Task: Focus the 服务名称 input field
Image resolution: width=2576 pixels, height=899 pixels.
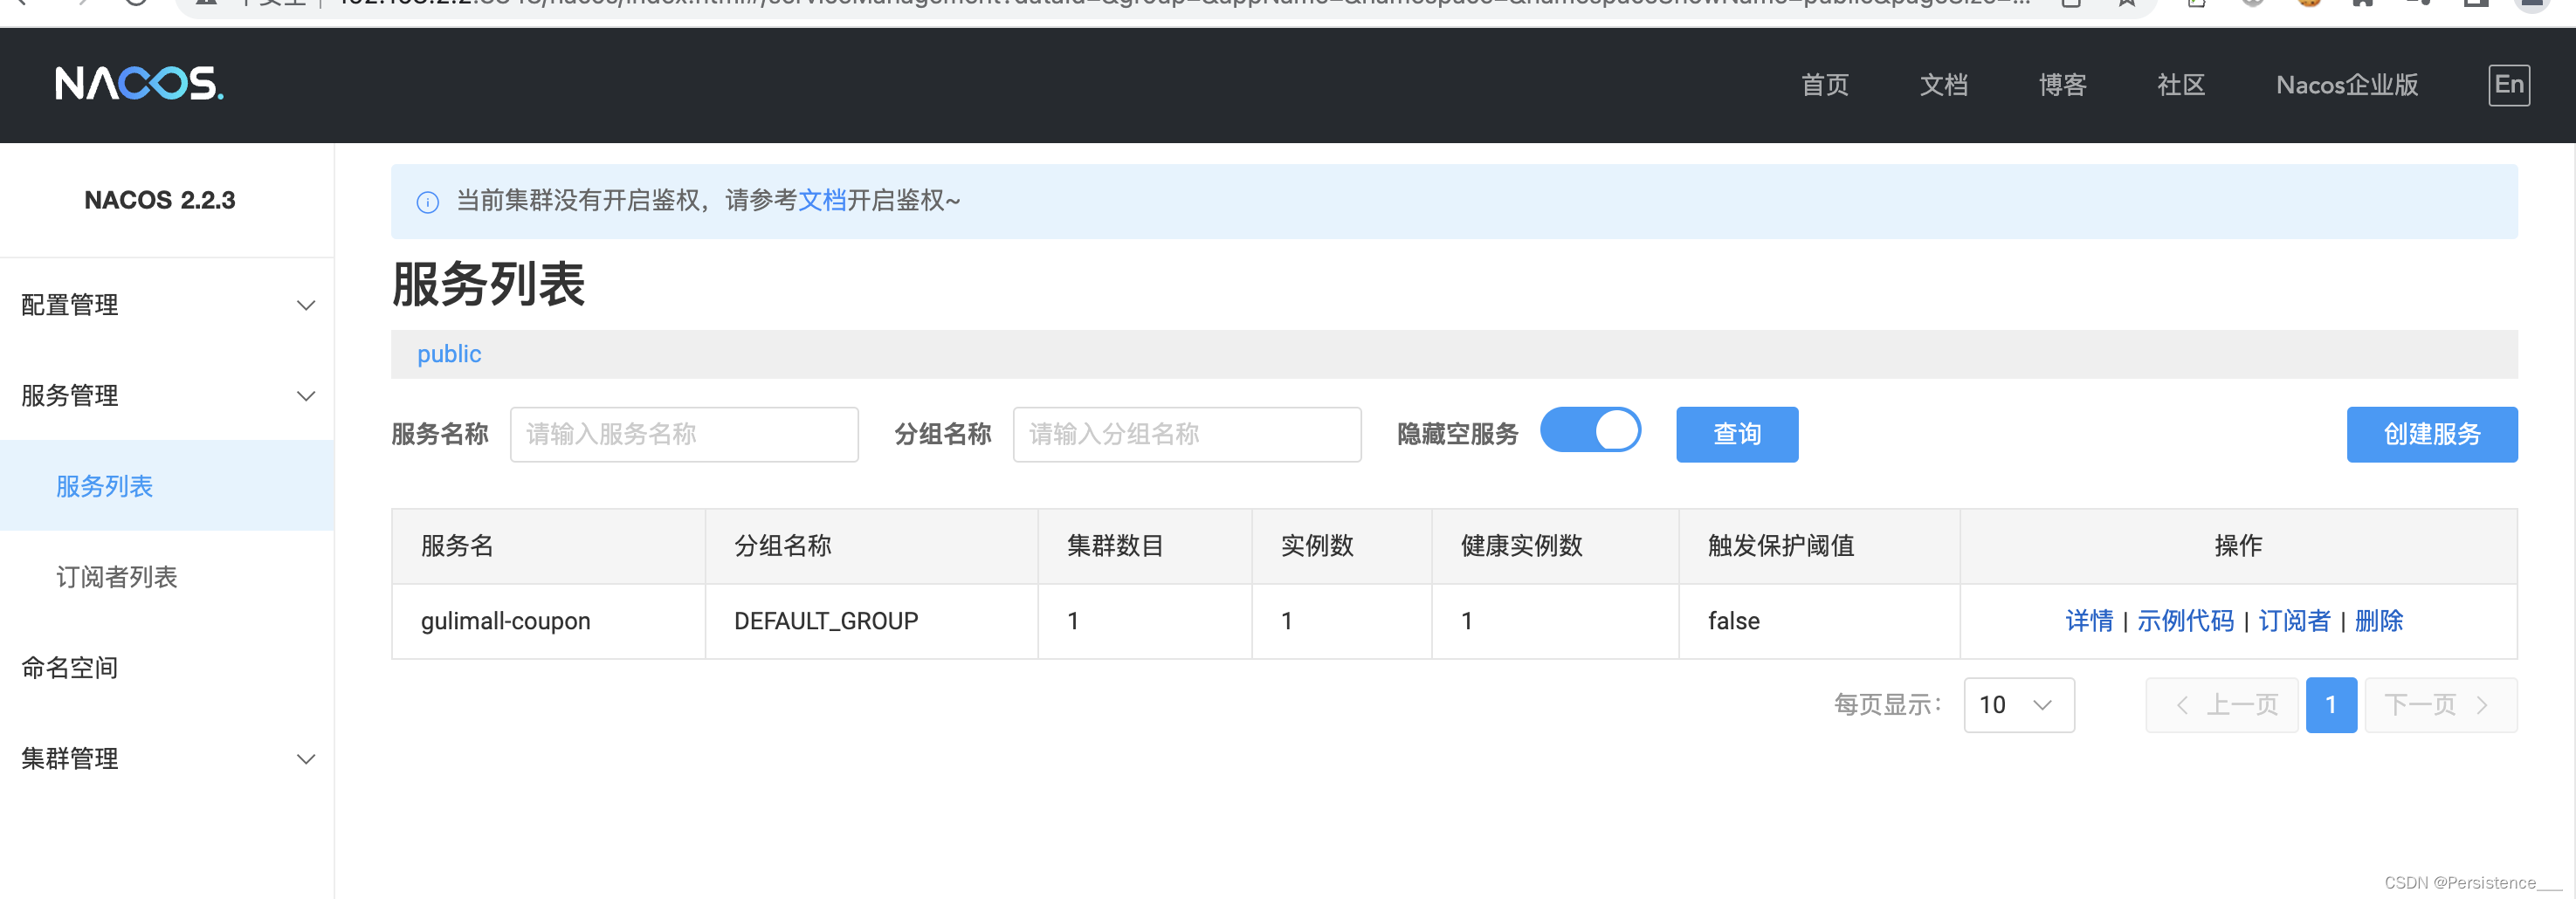Action: click(x=684, y=434)
